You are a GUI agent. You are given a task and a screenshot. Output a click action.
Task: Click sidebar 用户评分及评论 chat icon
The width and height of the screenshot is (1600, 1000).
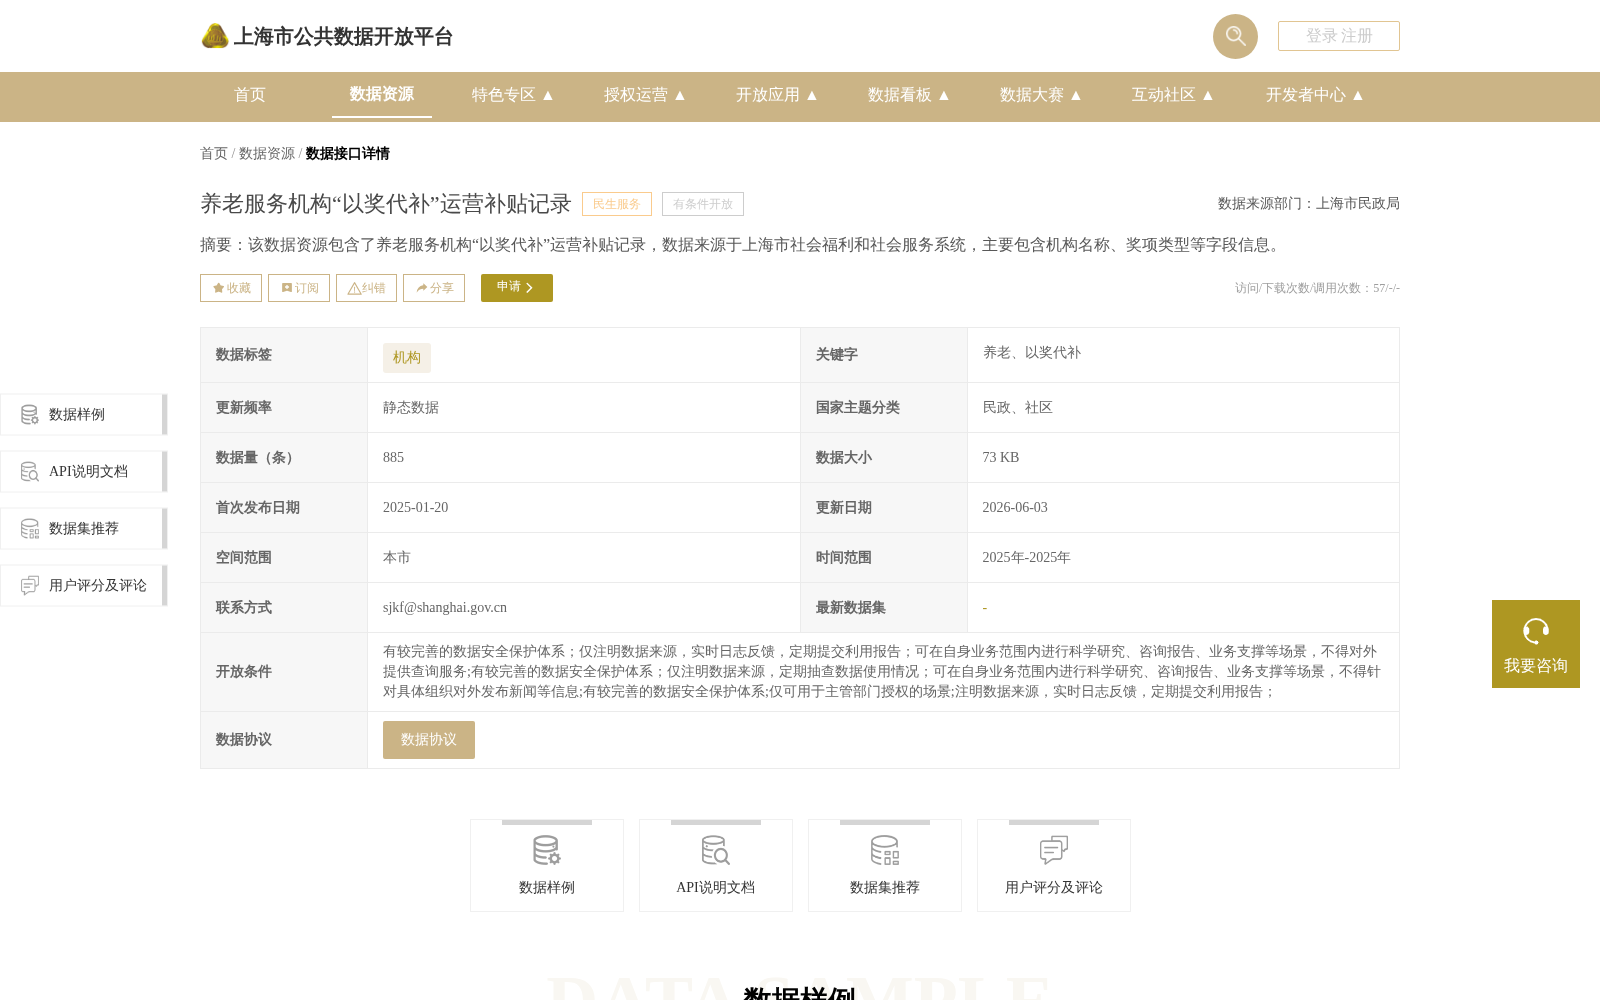click(30, 586)
